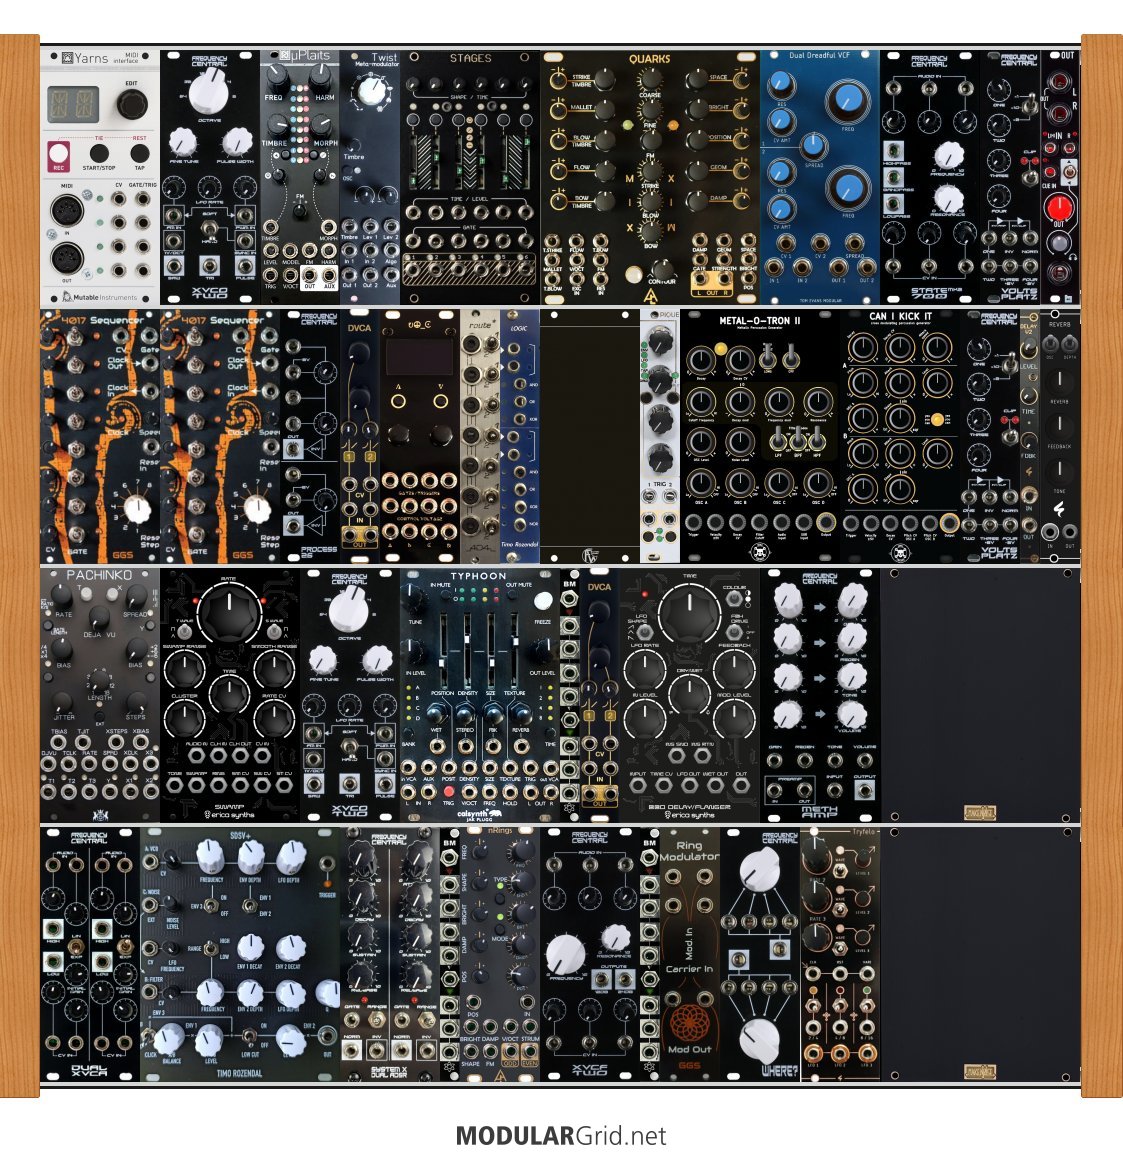The height and width of the screenshot is (1157, 1123).
Task: Flip the S.WAVE switch on Swamp
Action: pyautogui.click(x=273, y=632)
